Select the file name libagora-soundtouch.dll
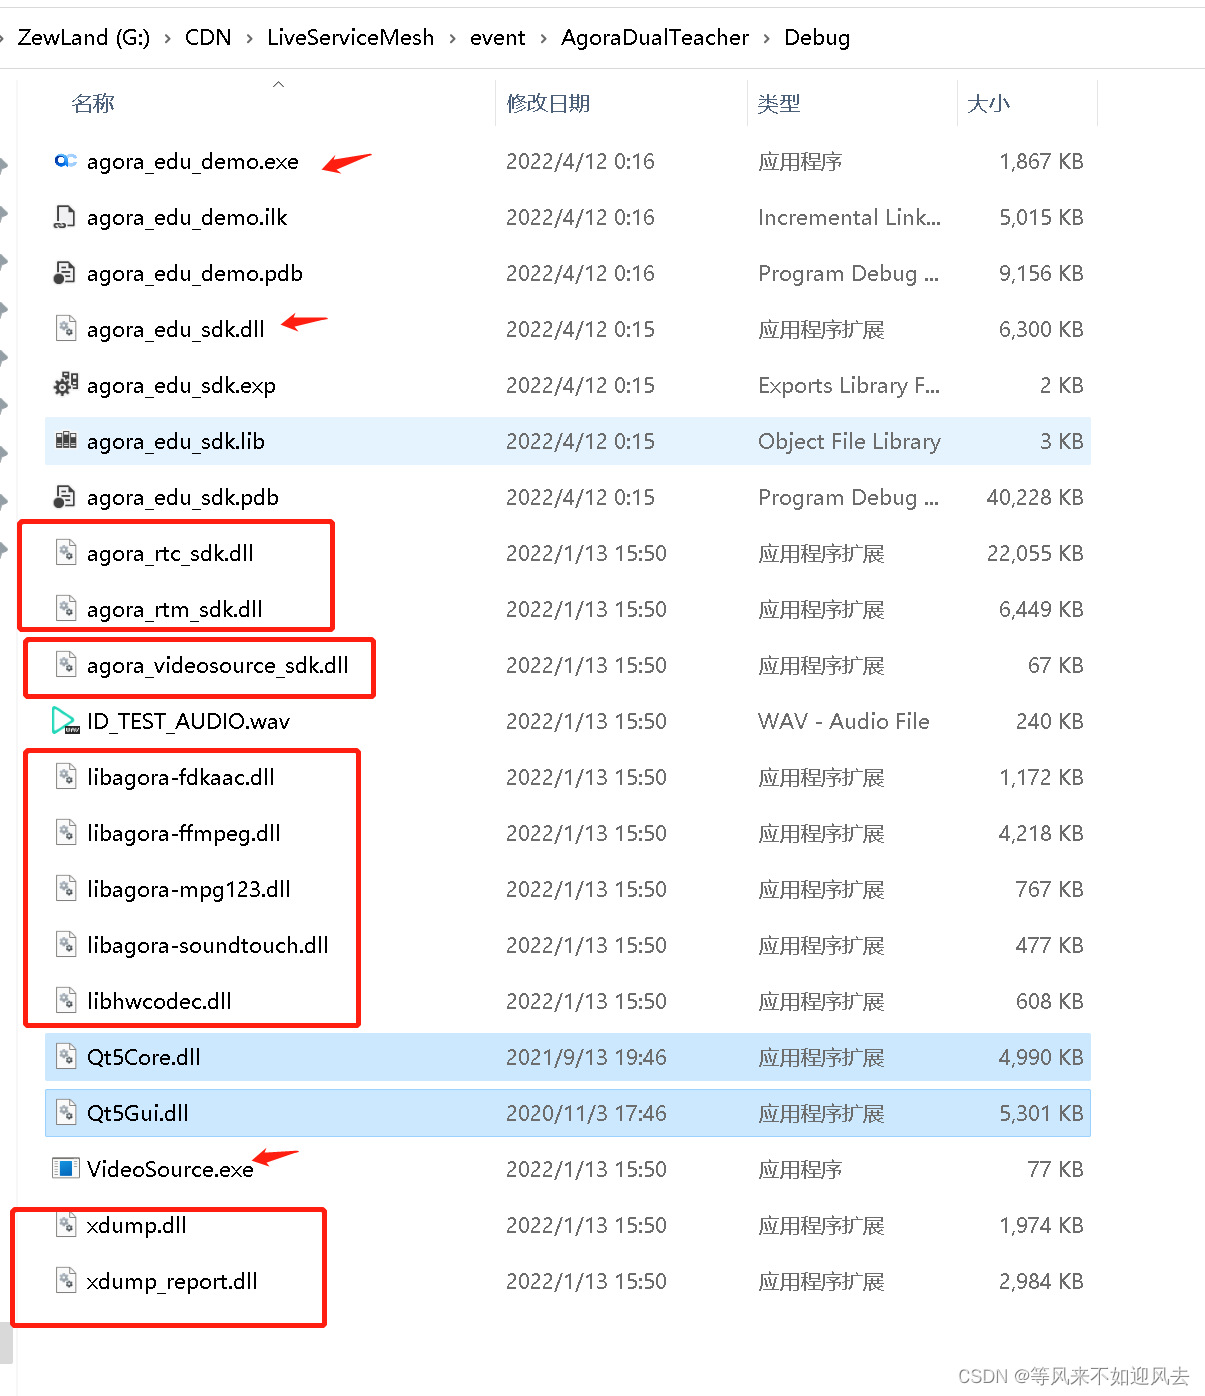1205x1396 pixels. [208, 946]
